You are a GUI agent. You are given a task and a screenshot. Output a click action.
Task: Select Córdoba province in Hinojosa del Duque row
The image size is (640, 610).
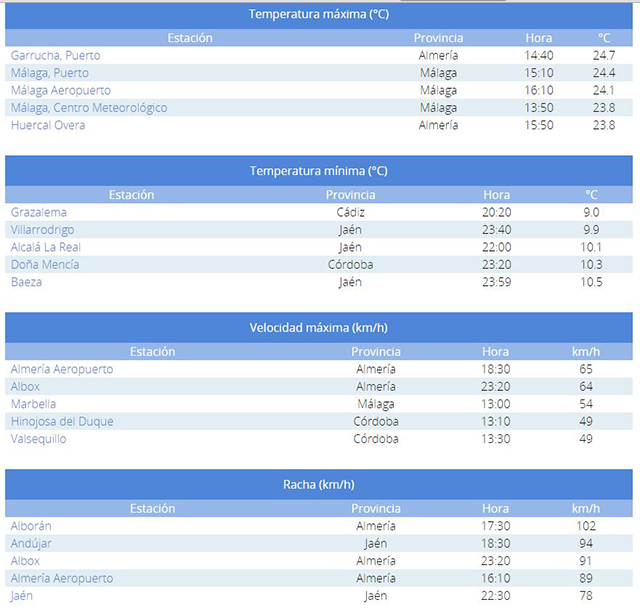[376, 421]
